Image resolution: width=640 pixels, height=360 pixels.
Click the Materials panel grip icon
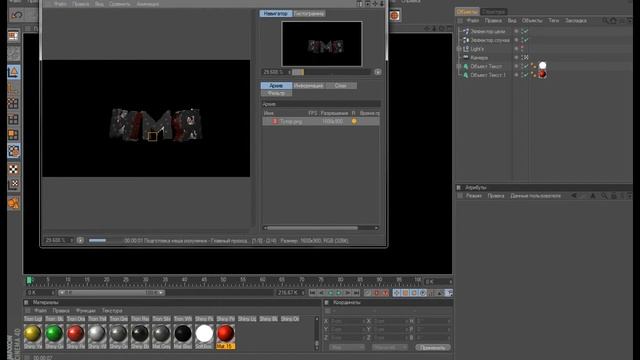click(x=27, y=302)
